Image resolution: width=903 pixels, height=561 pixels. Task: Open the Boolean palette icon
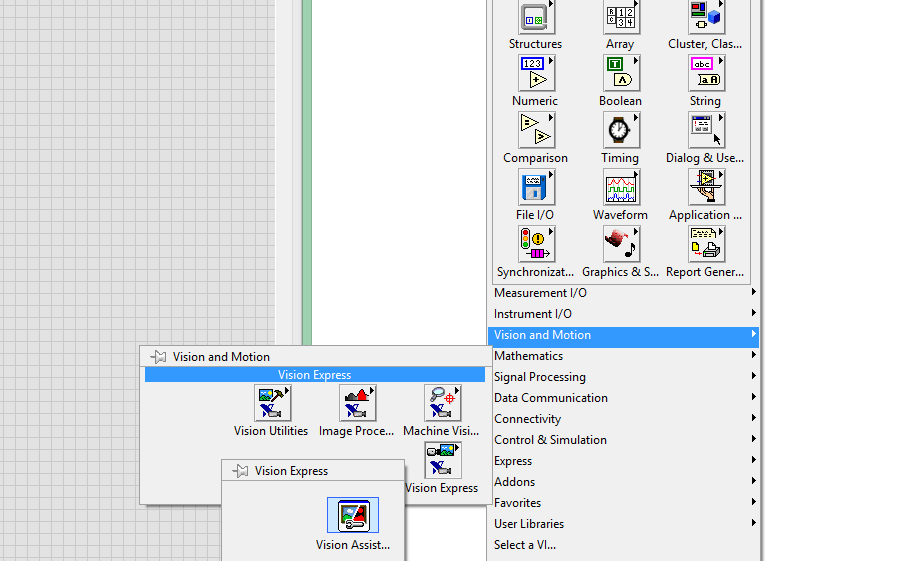621,73
